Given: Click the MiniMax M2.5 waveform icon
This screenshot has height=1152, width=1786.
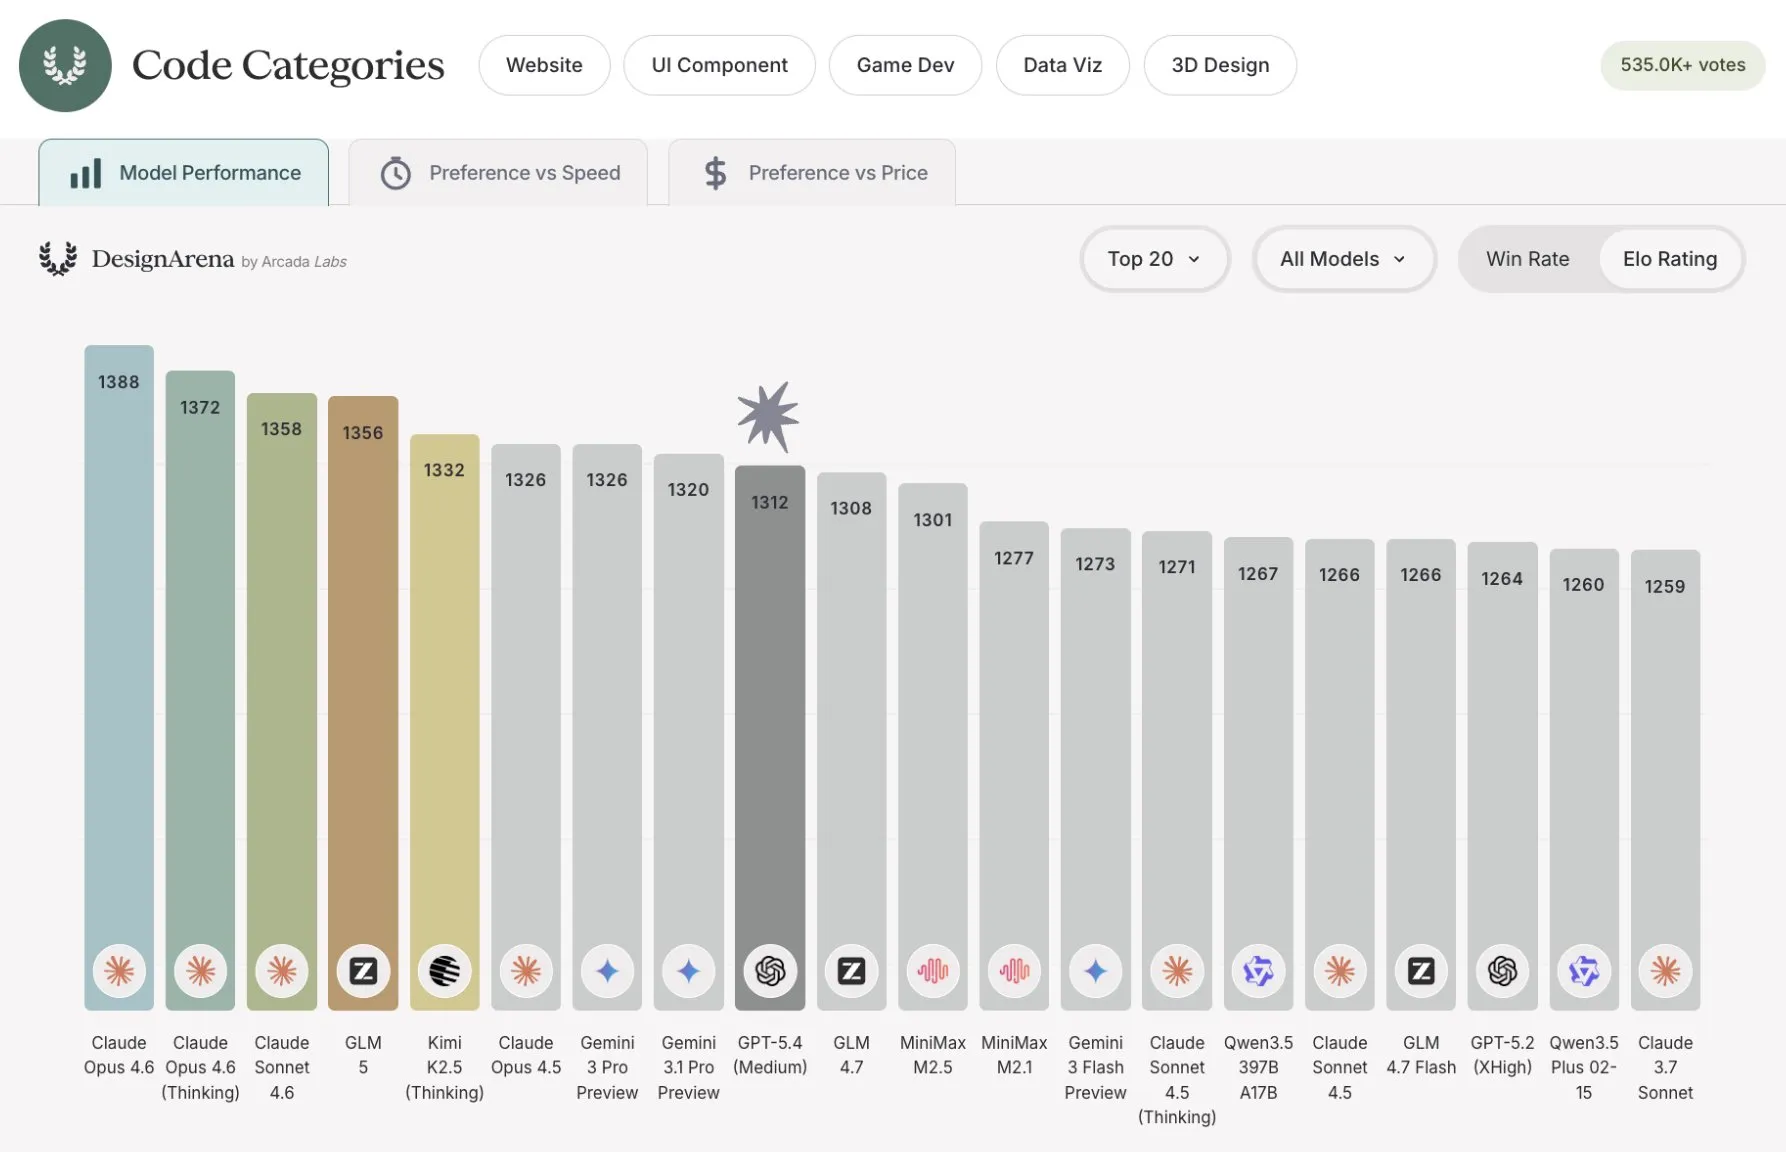Looking at the screenshot, I should (x=933, y=971).
